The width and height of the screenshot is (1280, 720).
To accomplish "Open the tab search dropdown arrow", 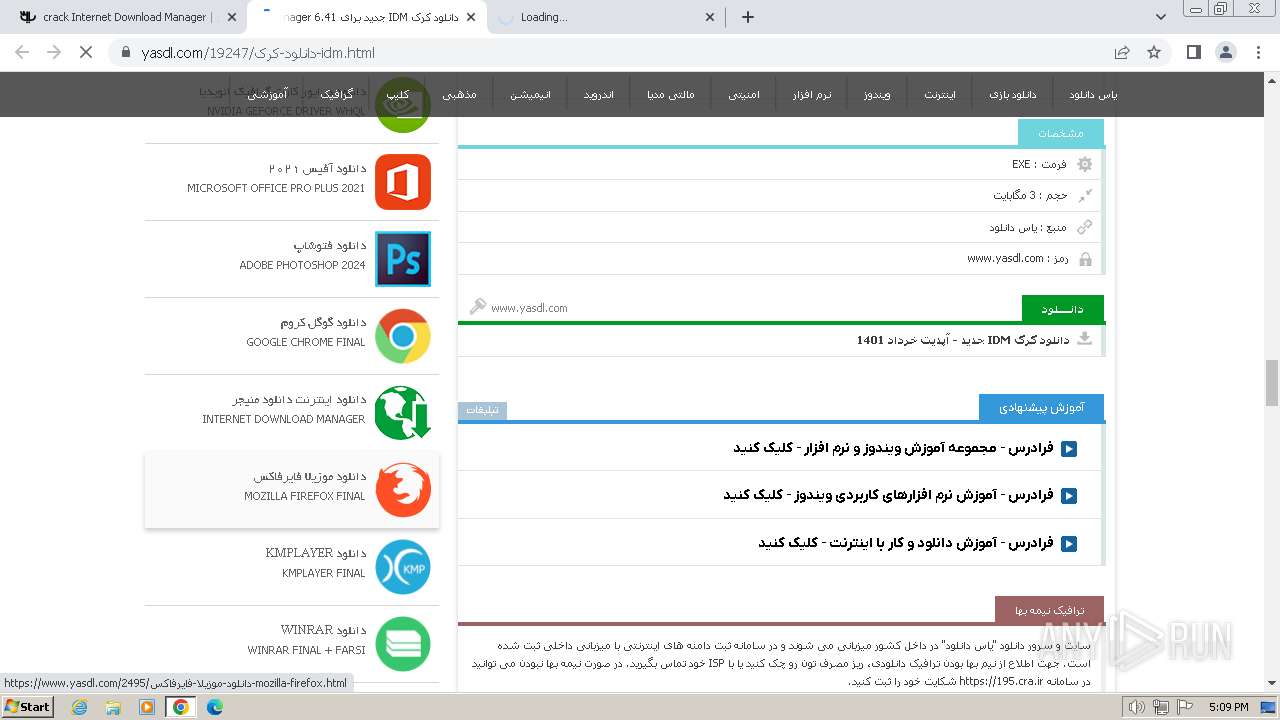I will tap(1161, 17).
